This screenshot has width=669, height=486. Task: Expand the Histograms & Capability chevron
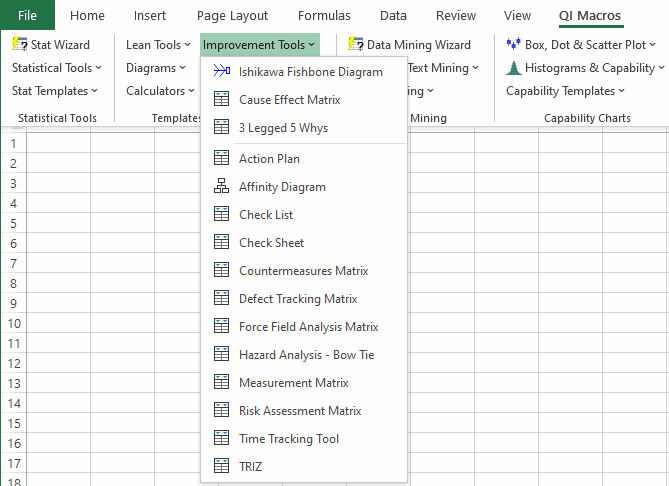pos(660,68)
